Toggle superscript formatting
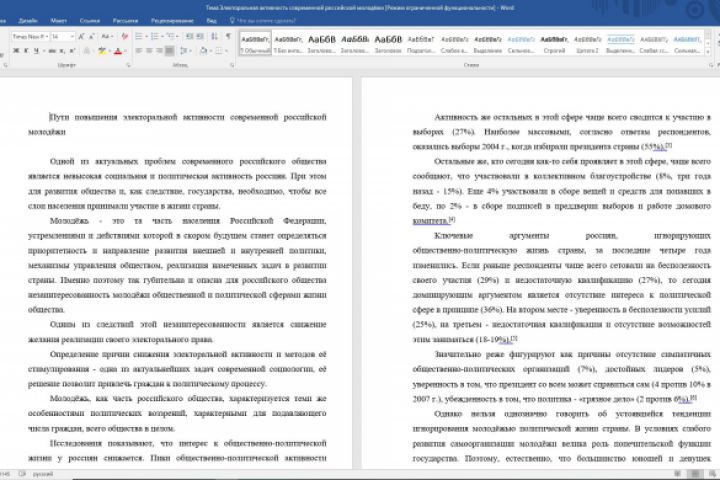 72,51
